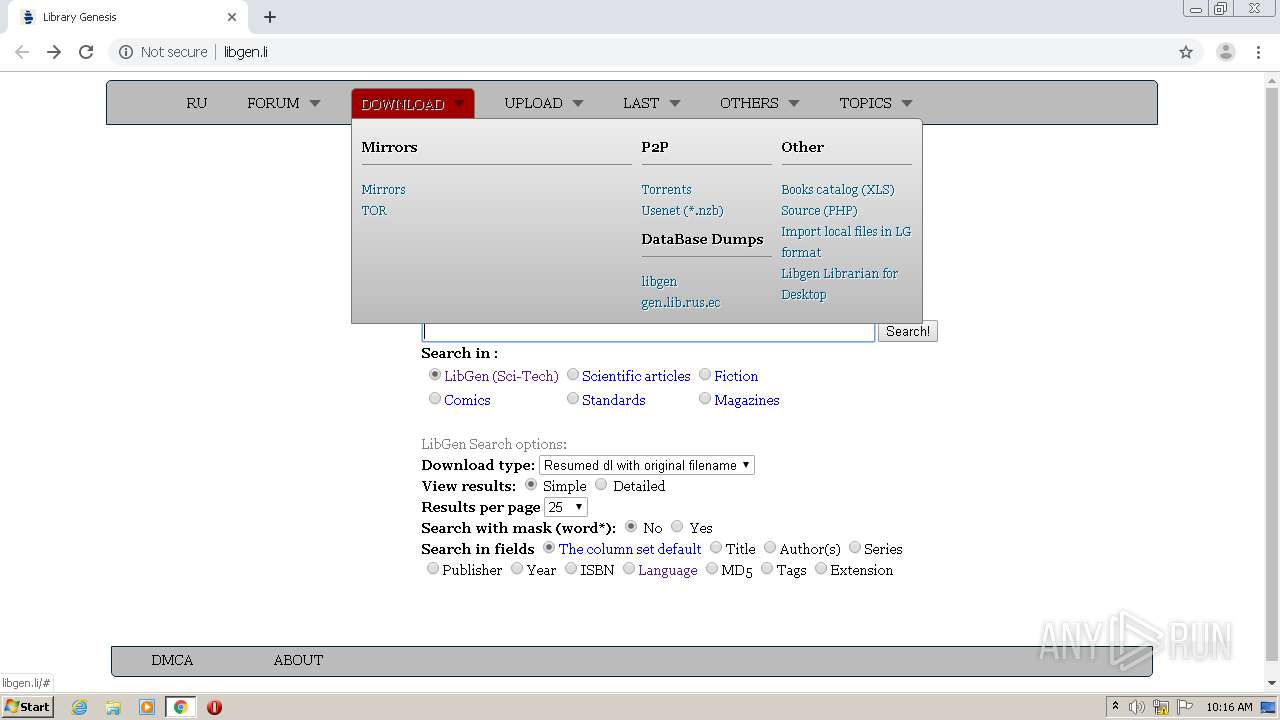
Task: Expand the LAST menu
Action: [x=651, y=103]
